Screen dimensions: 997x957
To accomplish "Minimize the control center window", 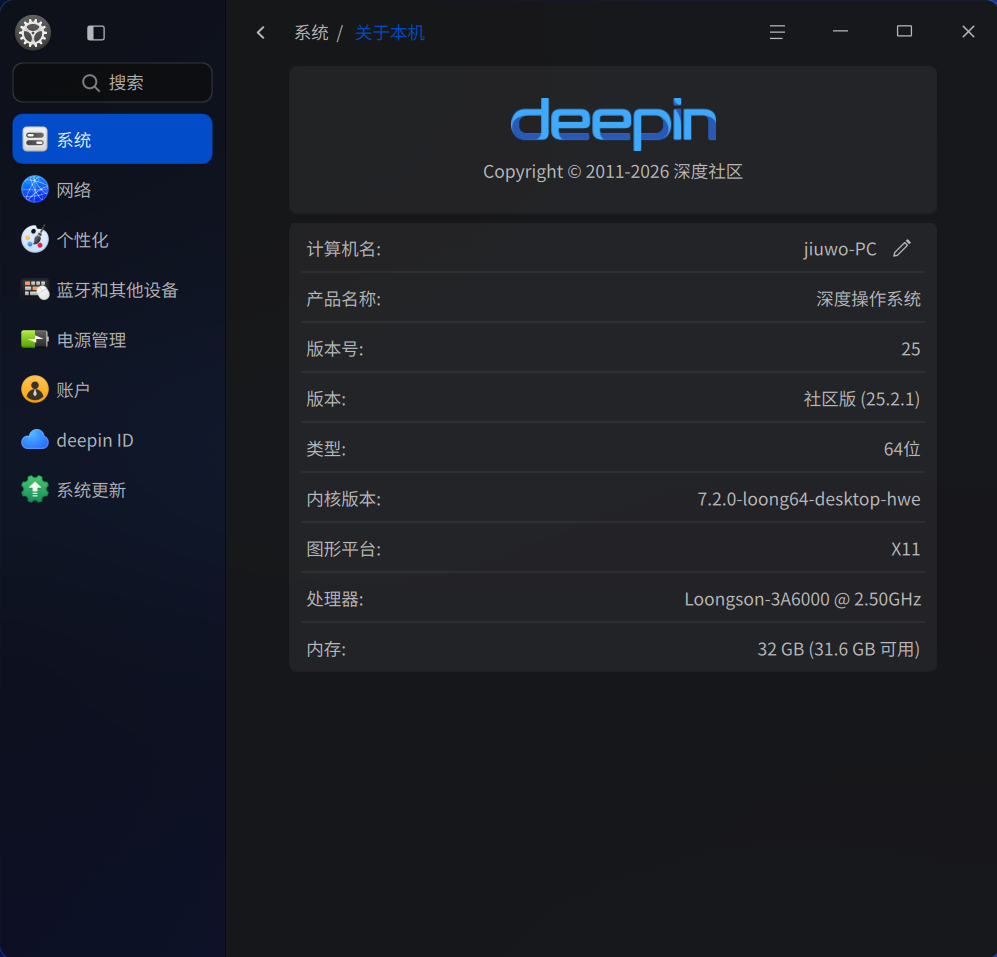I will pos(841,31).
